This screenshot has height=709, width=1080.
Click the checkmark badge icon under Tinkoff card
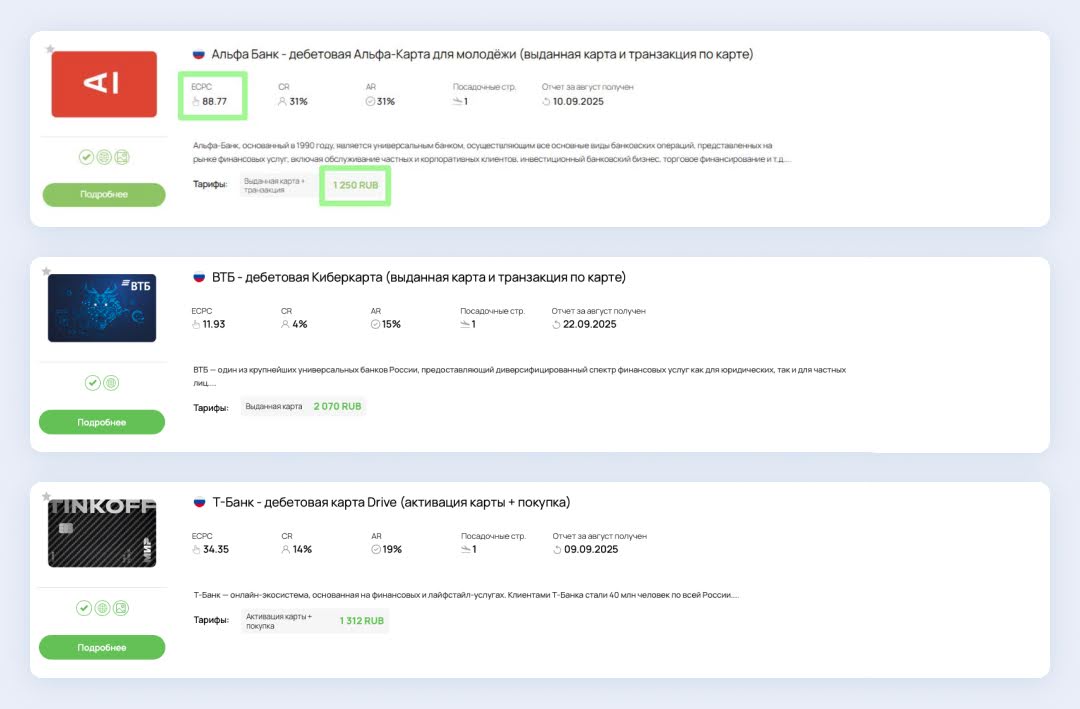coord(85,607)
